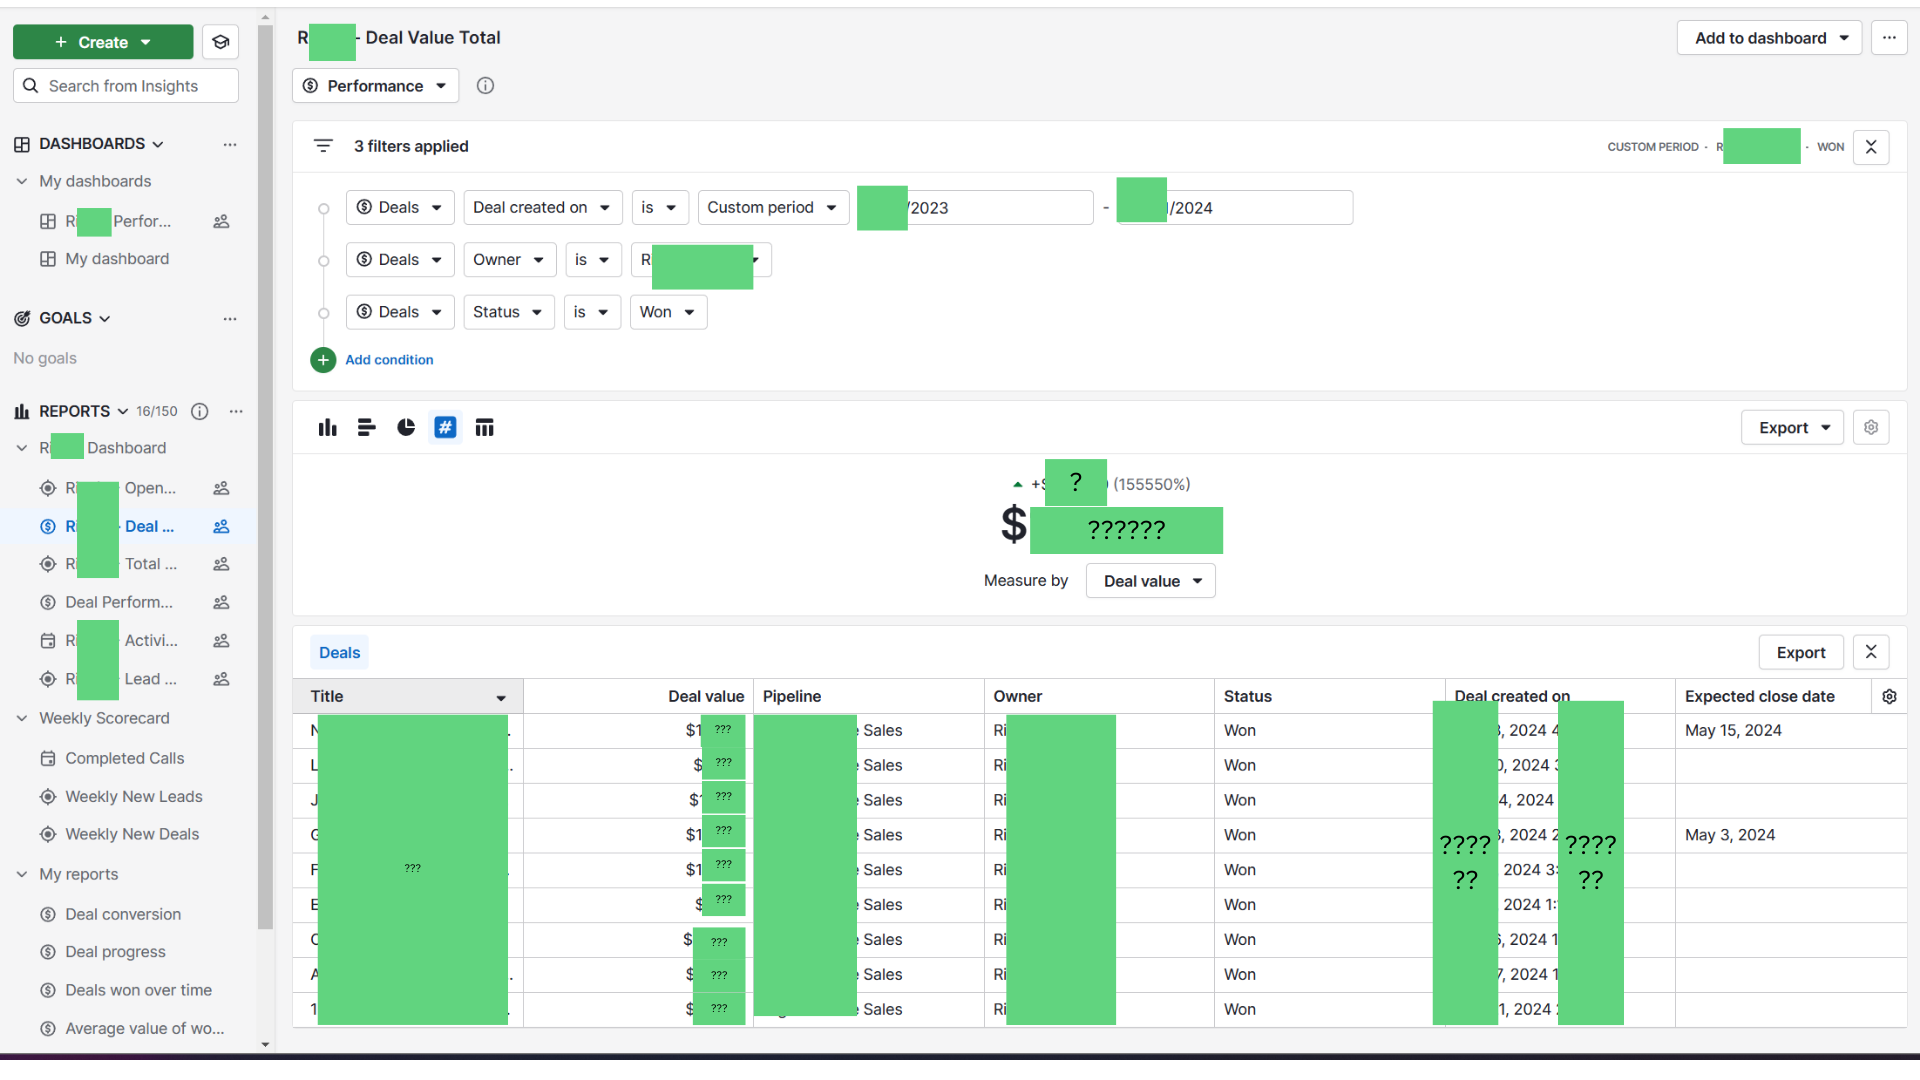The width and height of the screenshot is (1920, 1080).
Task: Select the scorecard number view icon
Action: (x=445, y=428)
